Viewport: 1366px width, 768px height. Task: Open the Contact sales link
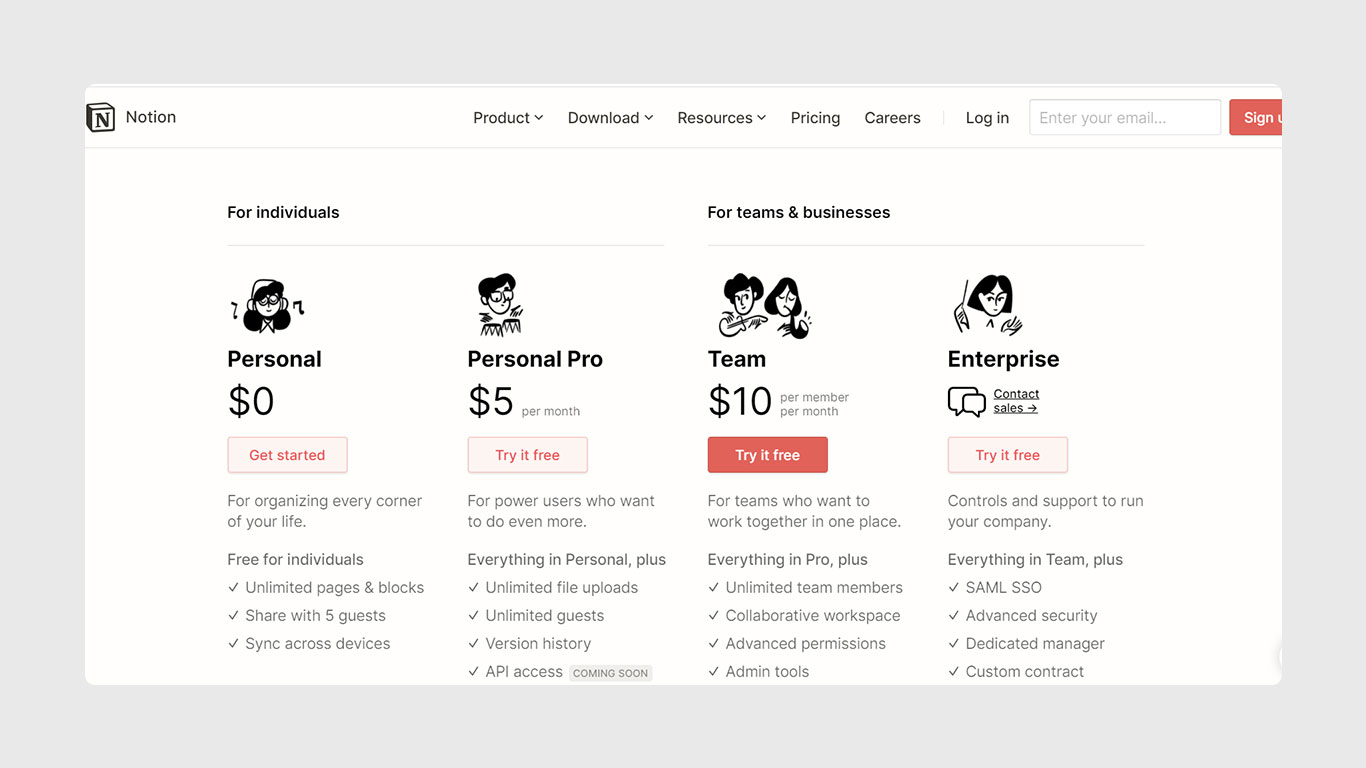coord(1016,401)
